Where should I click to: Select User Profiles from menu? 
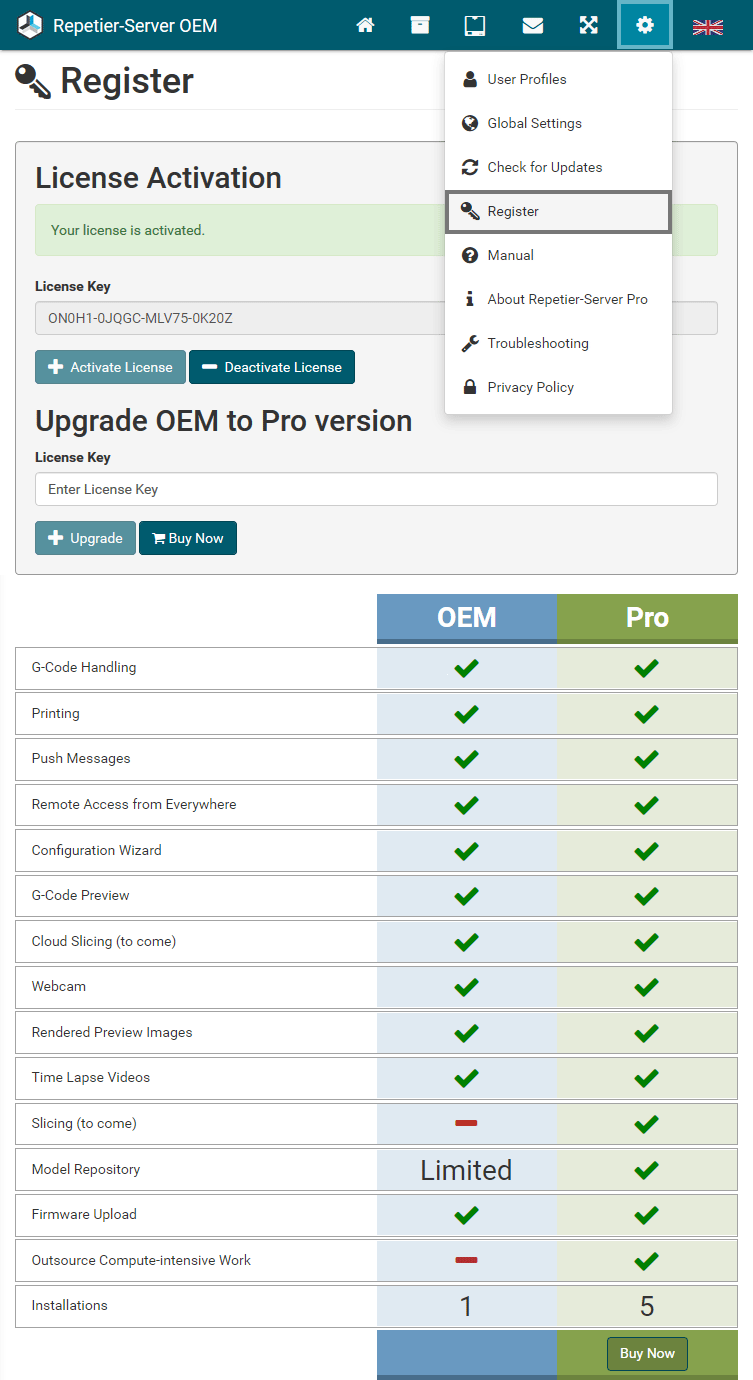point(526,79)
